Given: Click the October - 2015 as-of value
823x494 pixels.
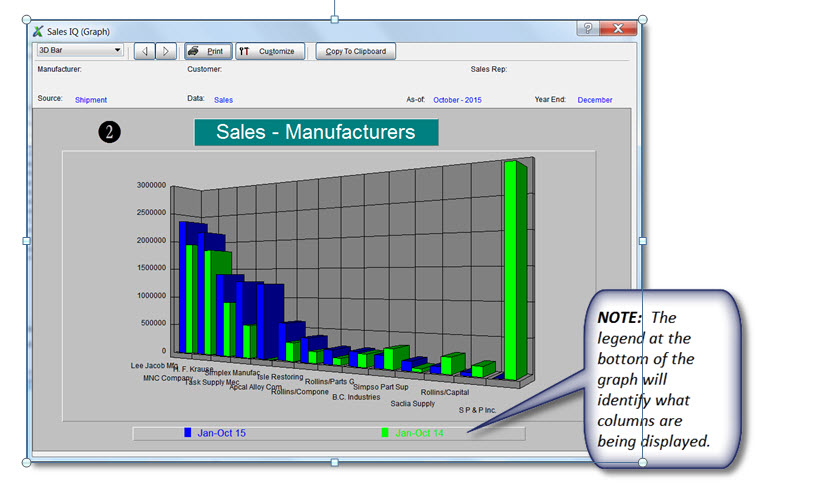Looking at the screenshot, I should click(x=457, y=100).
